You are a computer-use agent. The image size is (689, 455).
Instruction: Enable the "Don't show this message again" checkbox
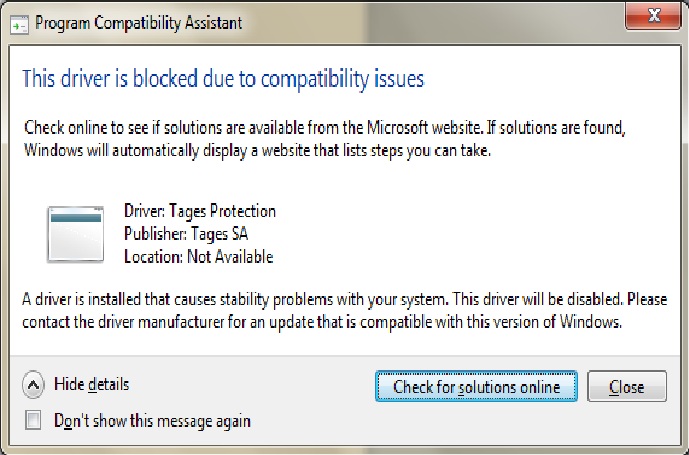(33, 420)
